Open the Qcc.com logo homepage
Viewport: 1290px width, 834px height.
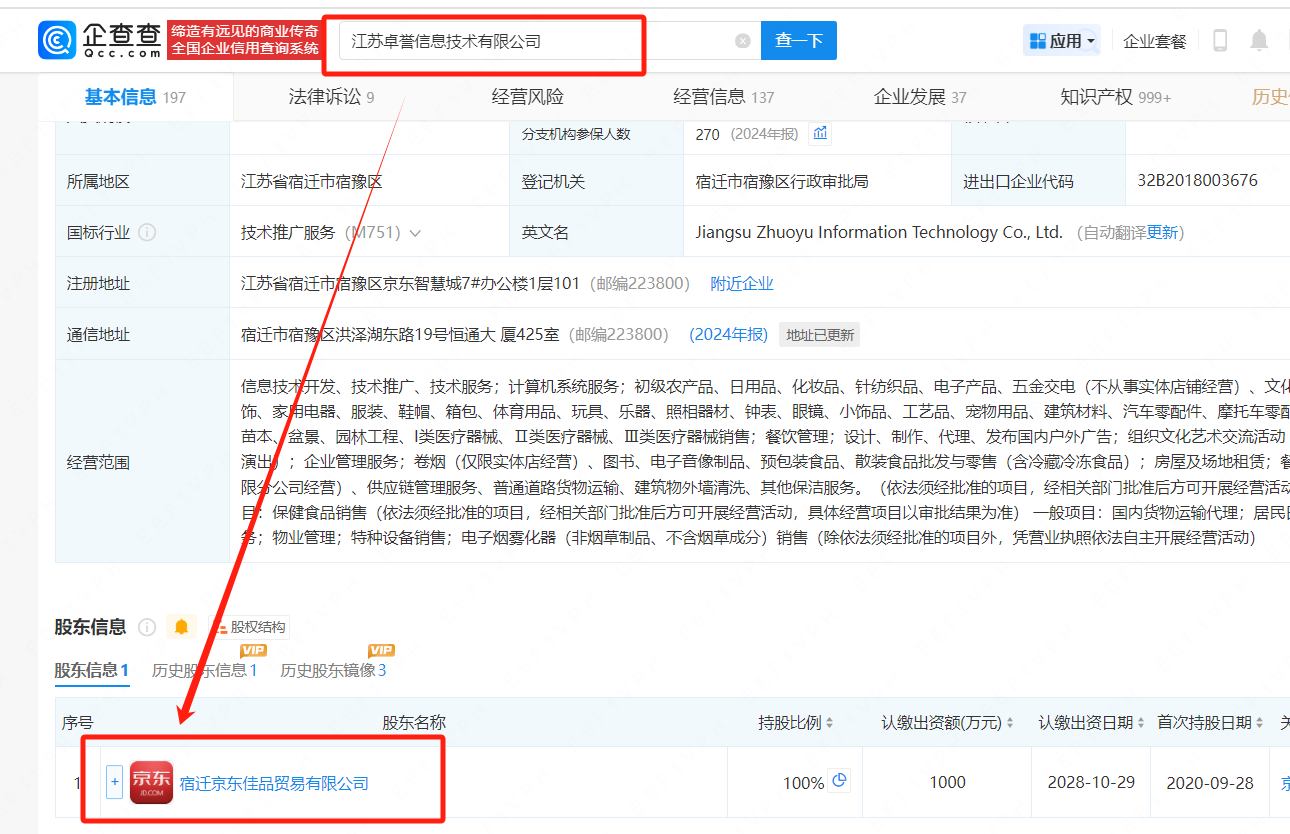[100, 39]
